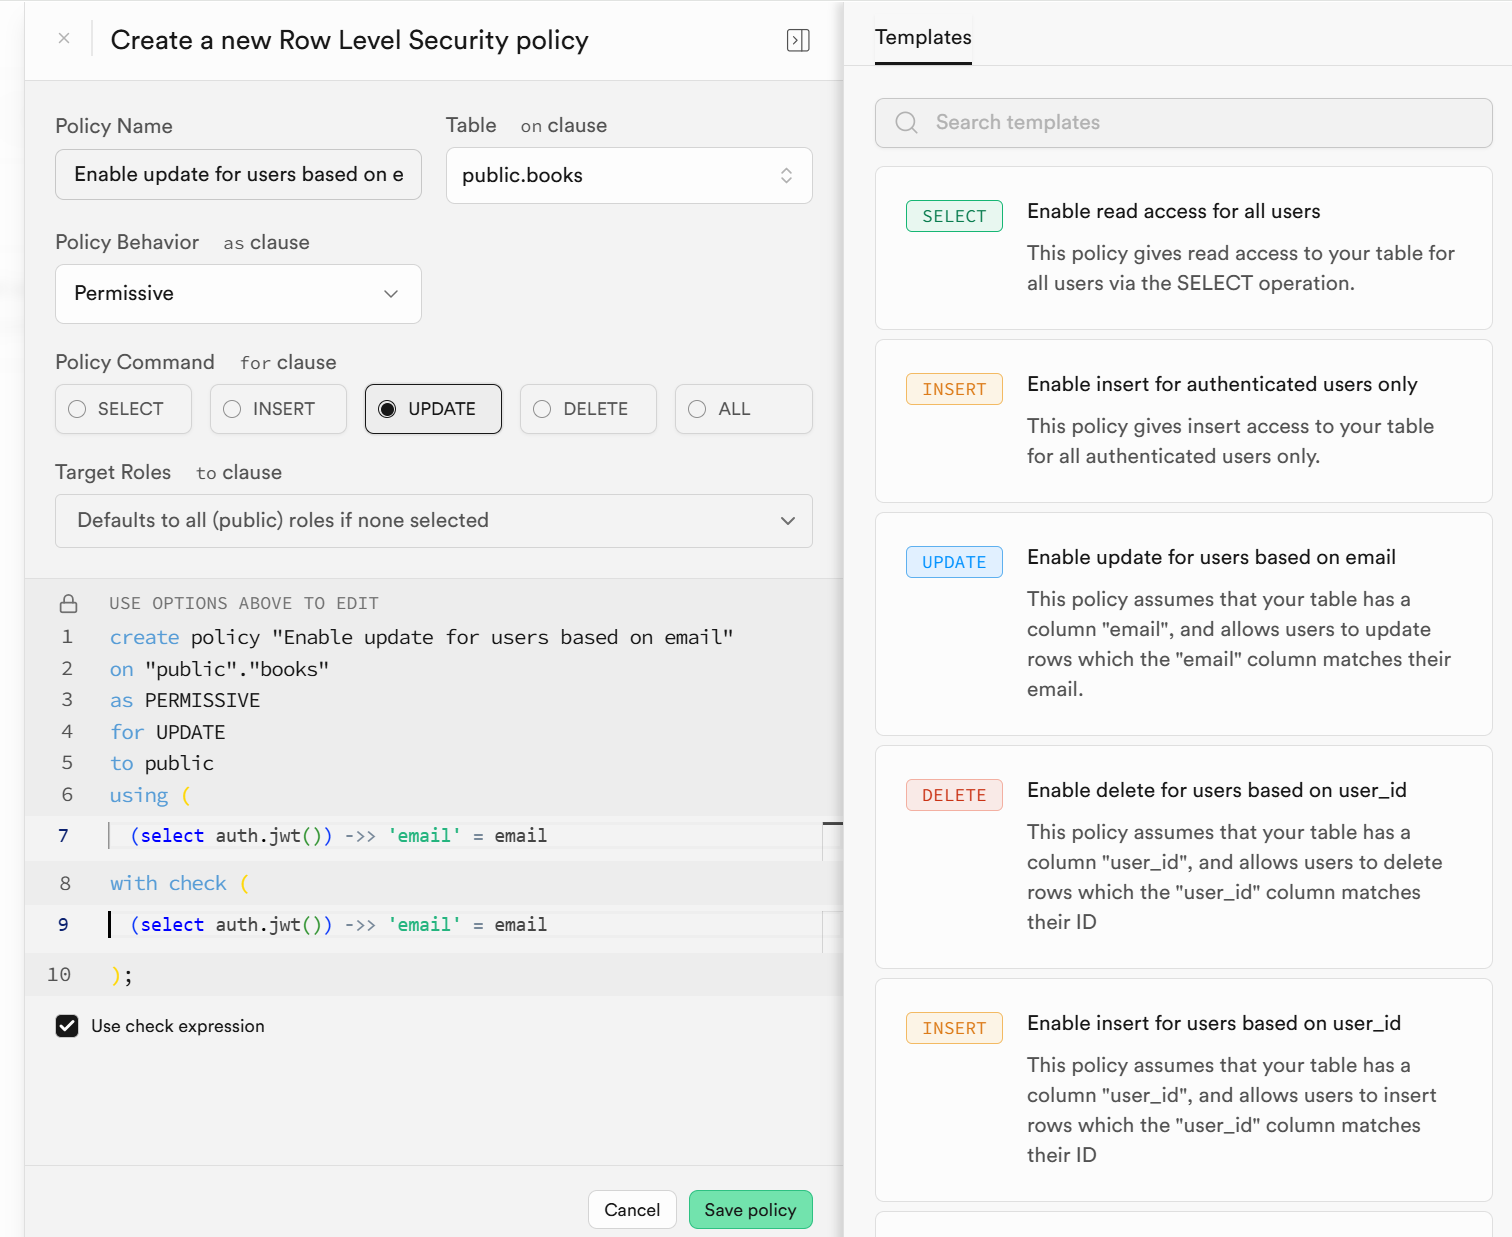Click the search magnifier icon in templates
The height and width of the screenshot is (1237, 1512).
pyautogui.click(x=906, y=123)
